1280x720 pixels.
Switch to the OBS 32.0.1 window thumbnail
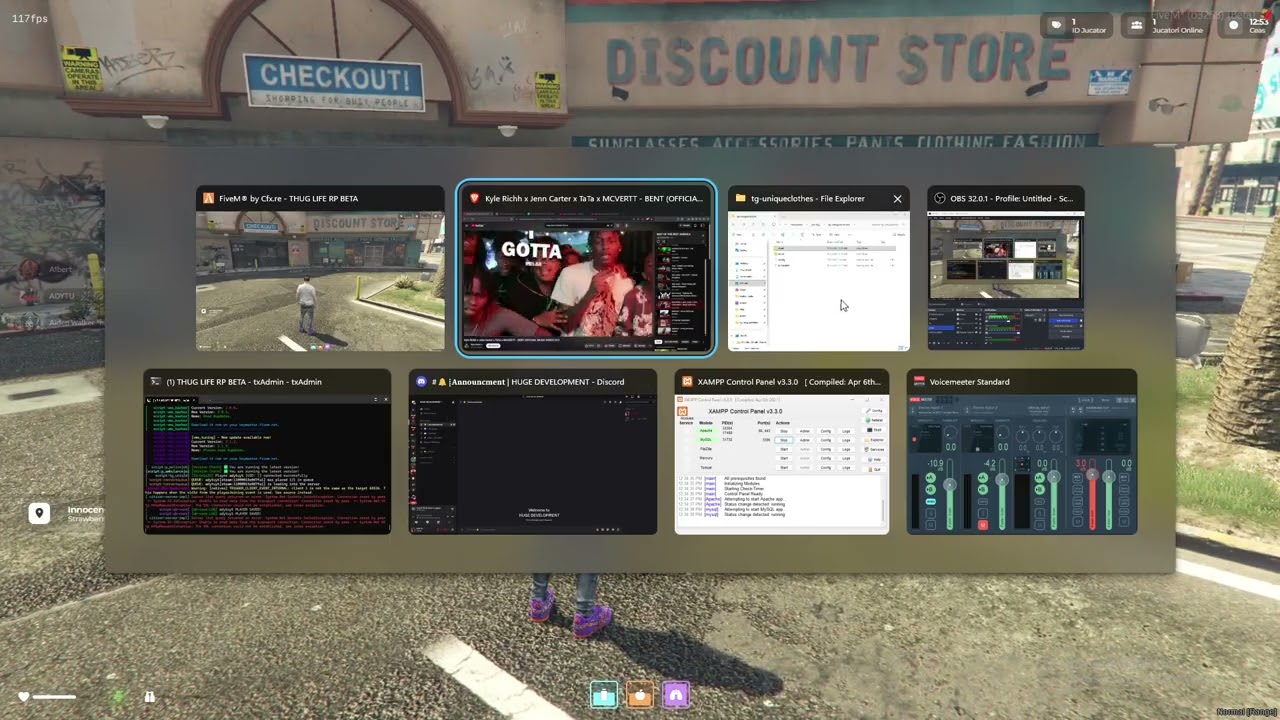(1005, 268)
